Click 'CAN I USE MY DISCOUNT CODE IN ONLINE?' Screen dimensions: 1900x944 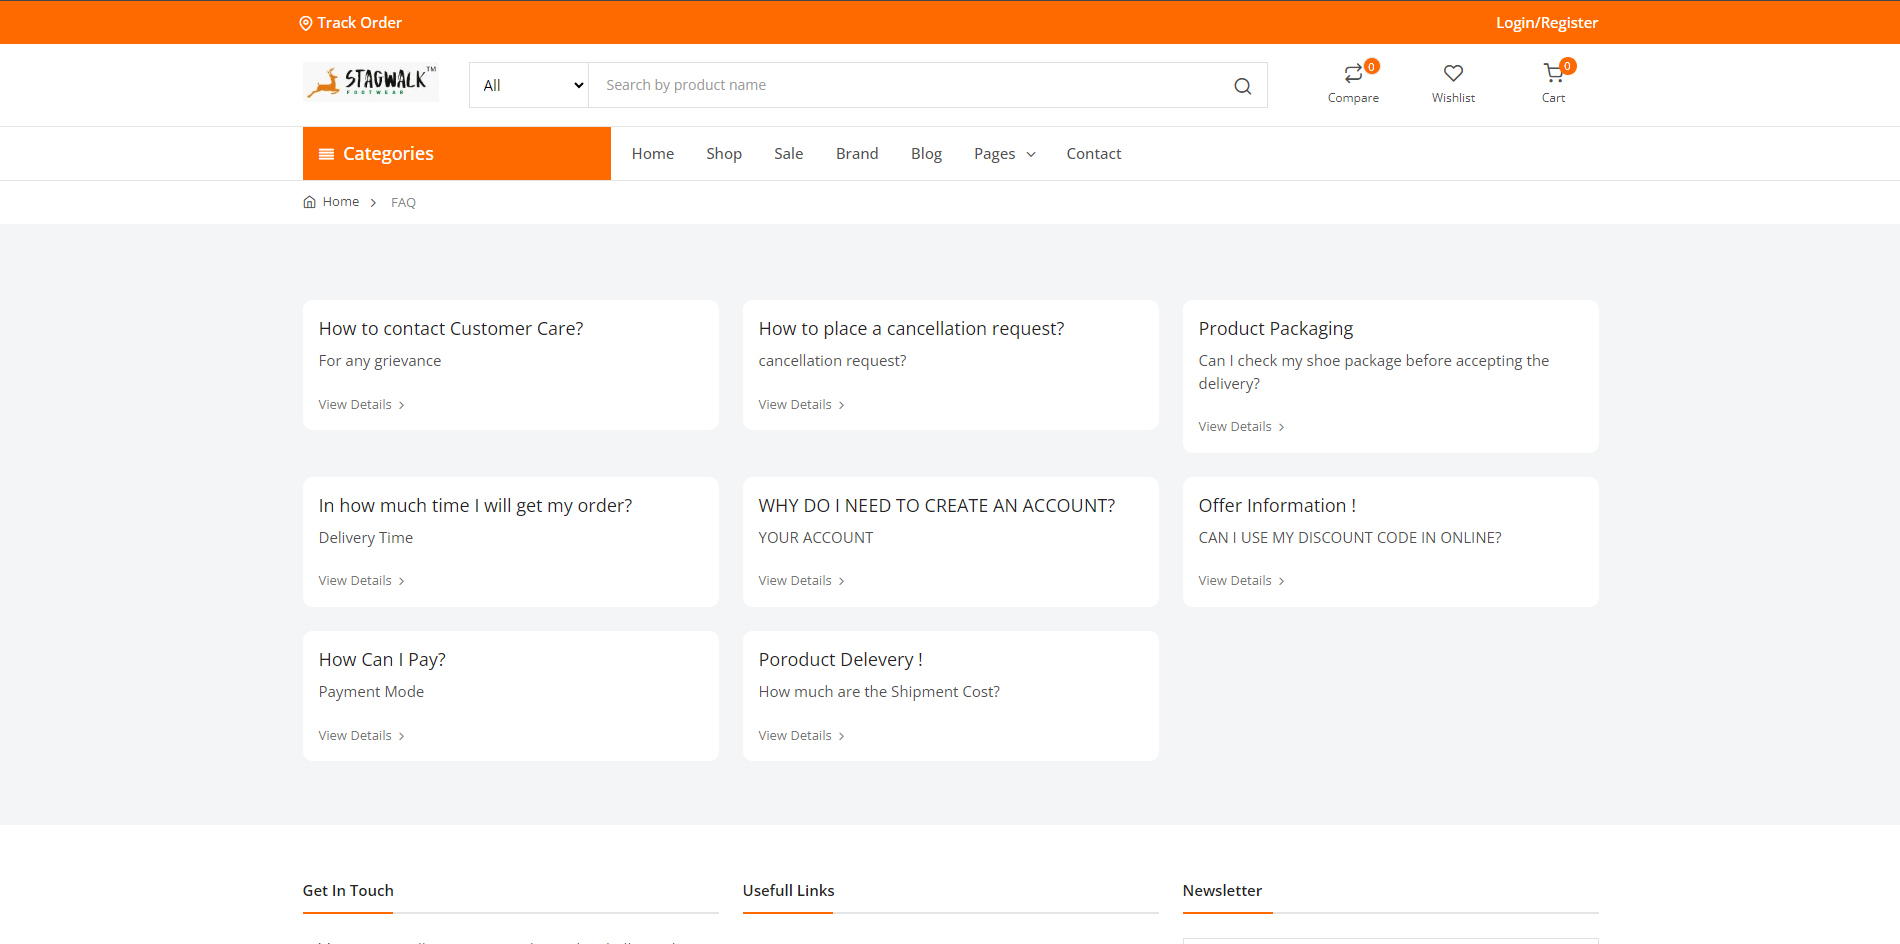coord(1350,538)
